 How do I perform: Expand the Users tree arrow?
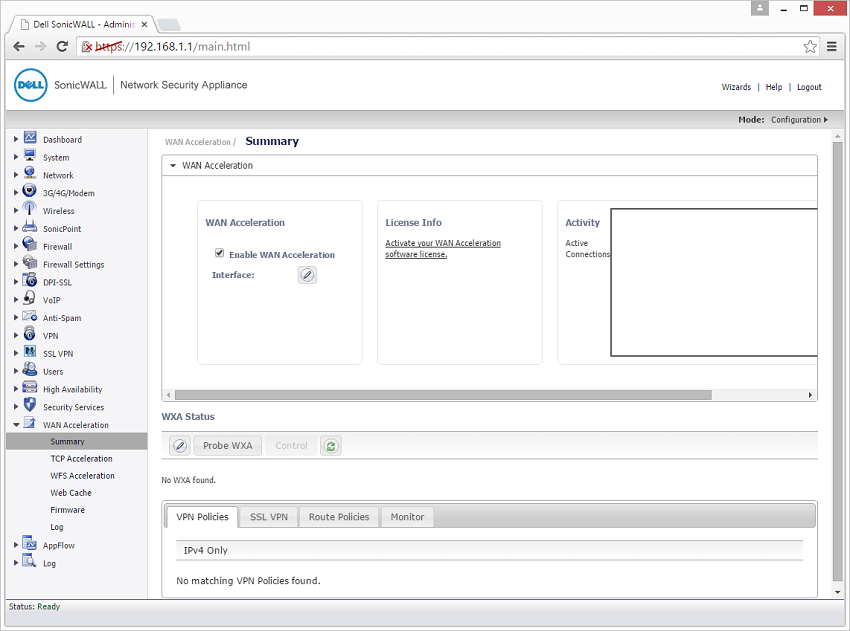click(16, 371)
